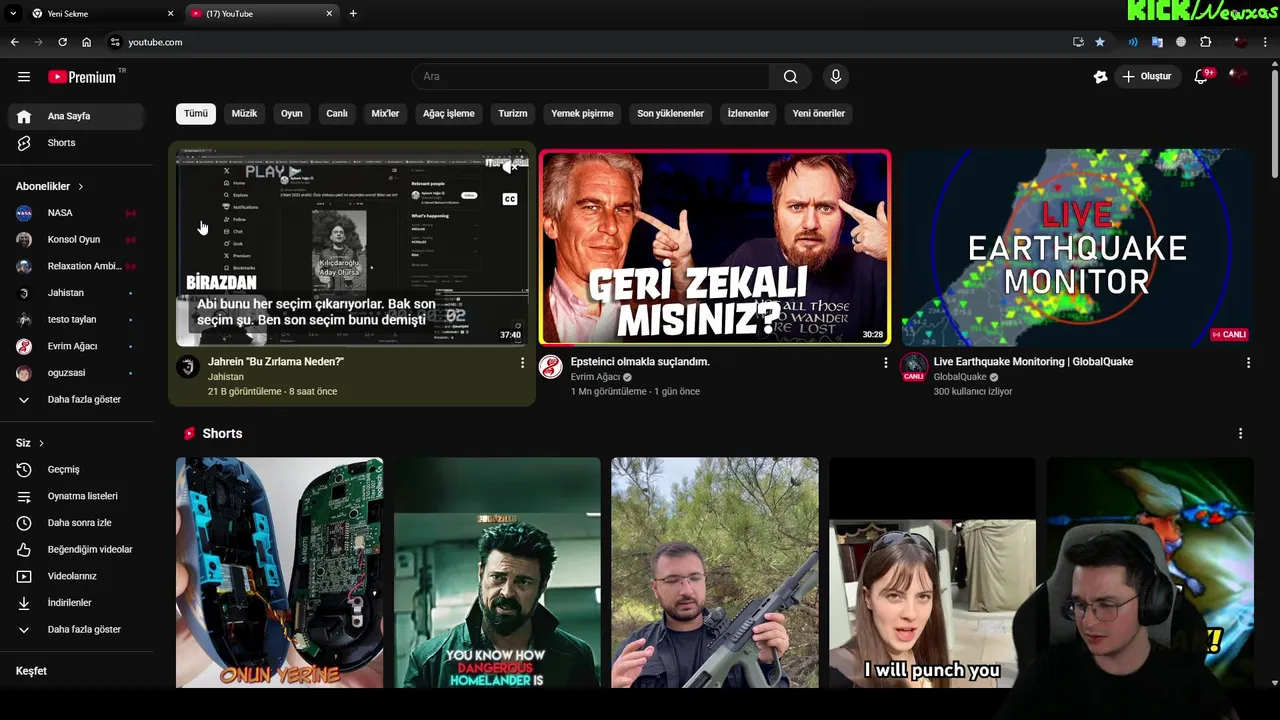
Task: Open Shorts from the left sidebar
Action: [x=76, y=143]
